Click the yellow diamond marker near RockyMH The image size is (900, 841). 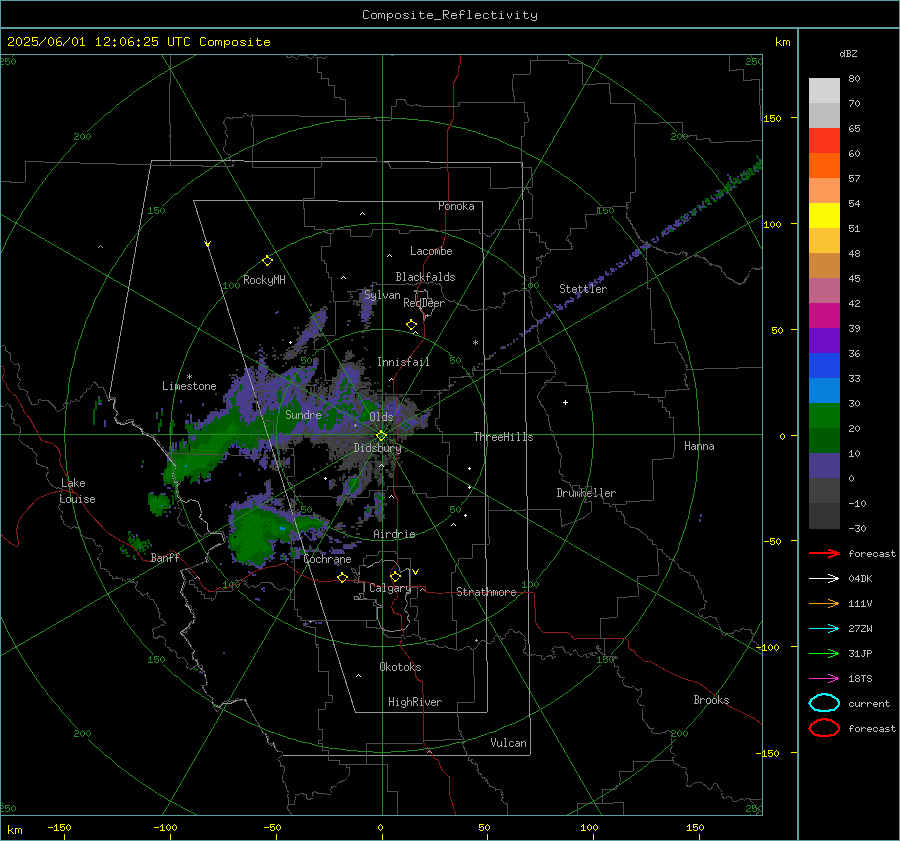tap(267, 261)
